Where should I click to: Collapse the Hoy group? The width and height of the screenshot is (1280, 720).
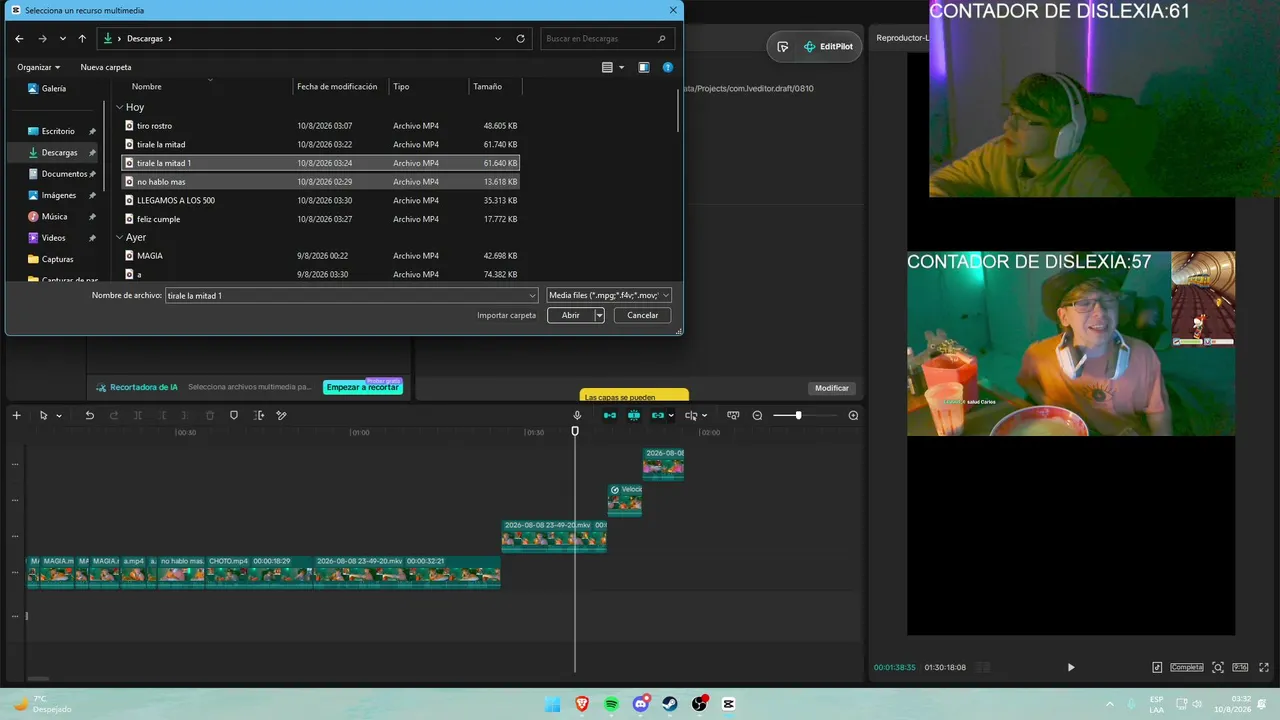point(120,107)
